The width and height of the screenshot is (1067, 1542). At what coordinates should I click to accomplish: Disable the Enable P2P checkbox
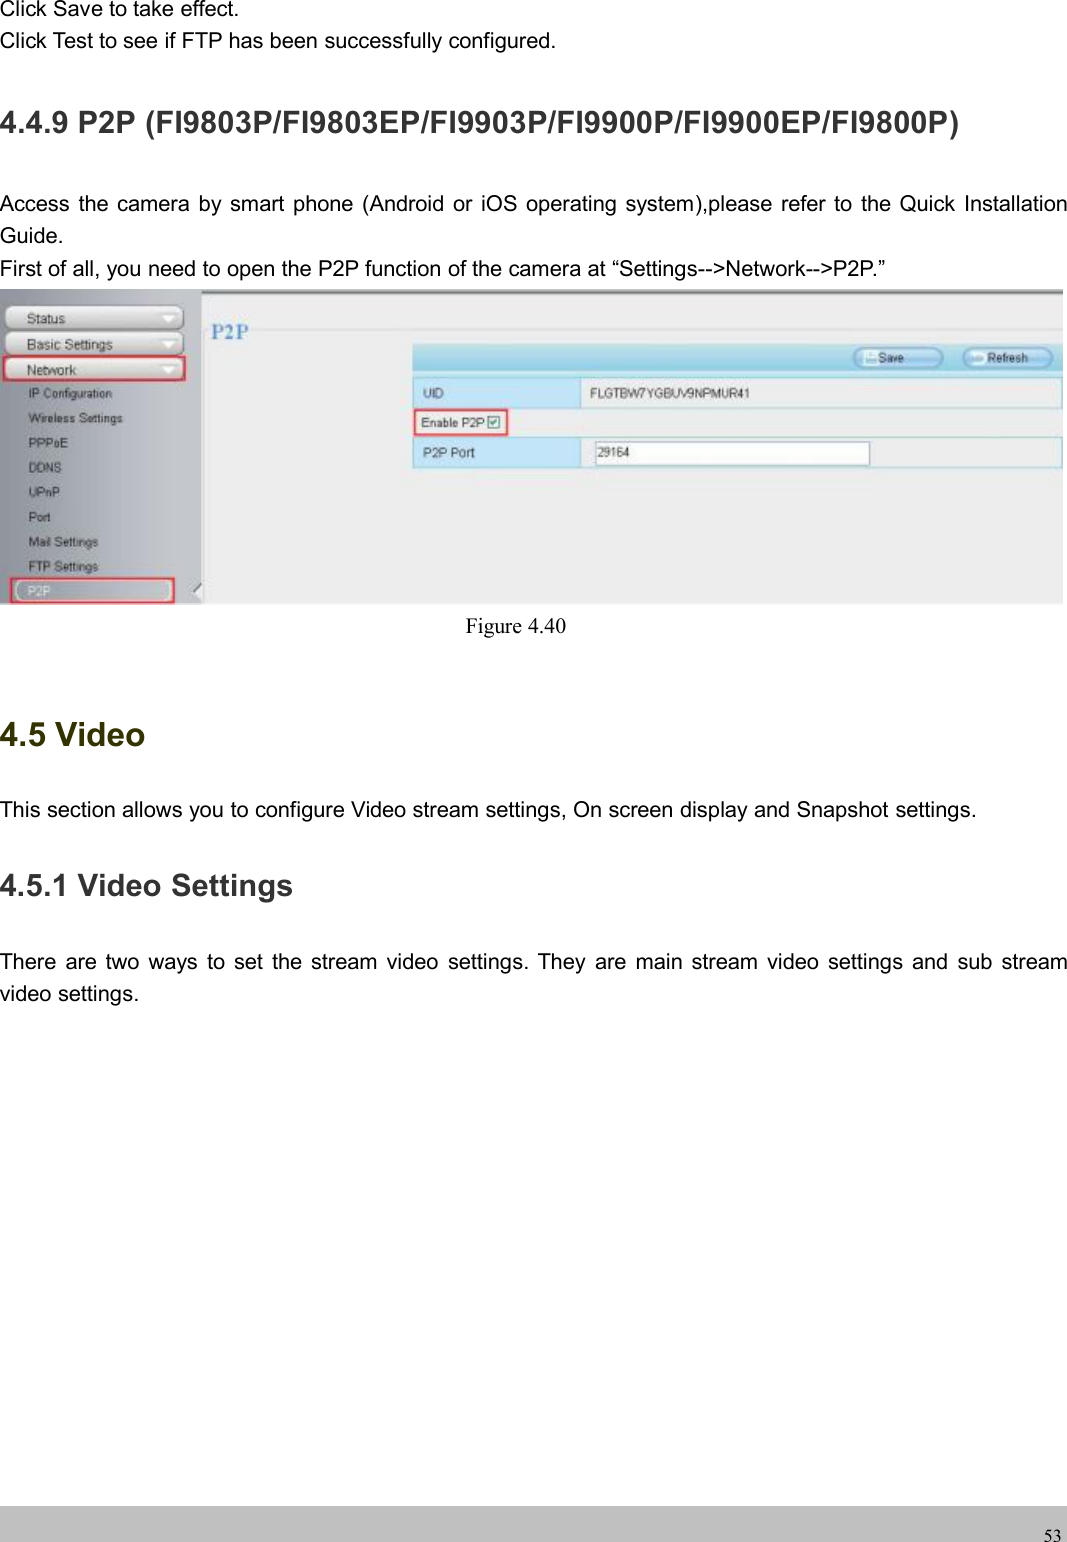pos(495,421)
